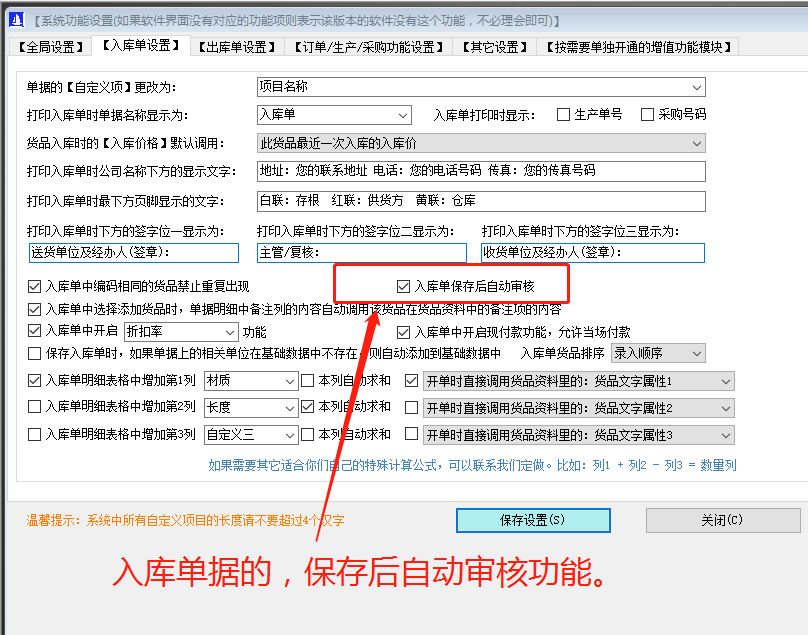Change 入库单中货品排序 from 录入顺序
Viewport: 808px width, 635px height.
click(697, 352)
